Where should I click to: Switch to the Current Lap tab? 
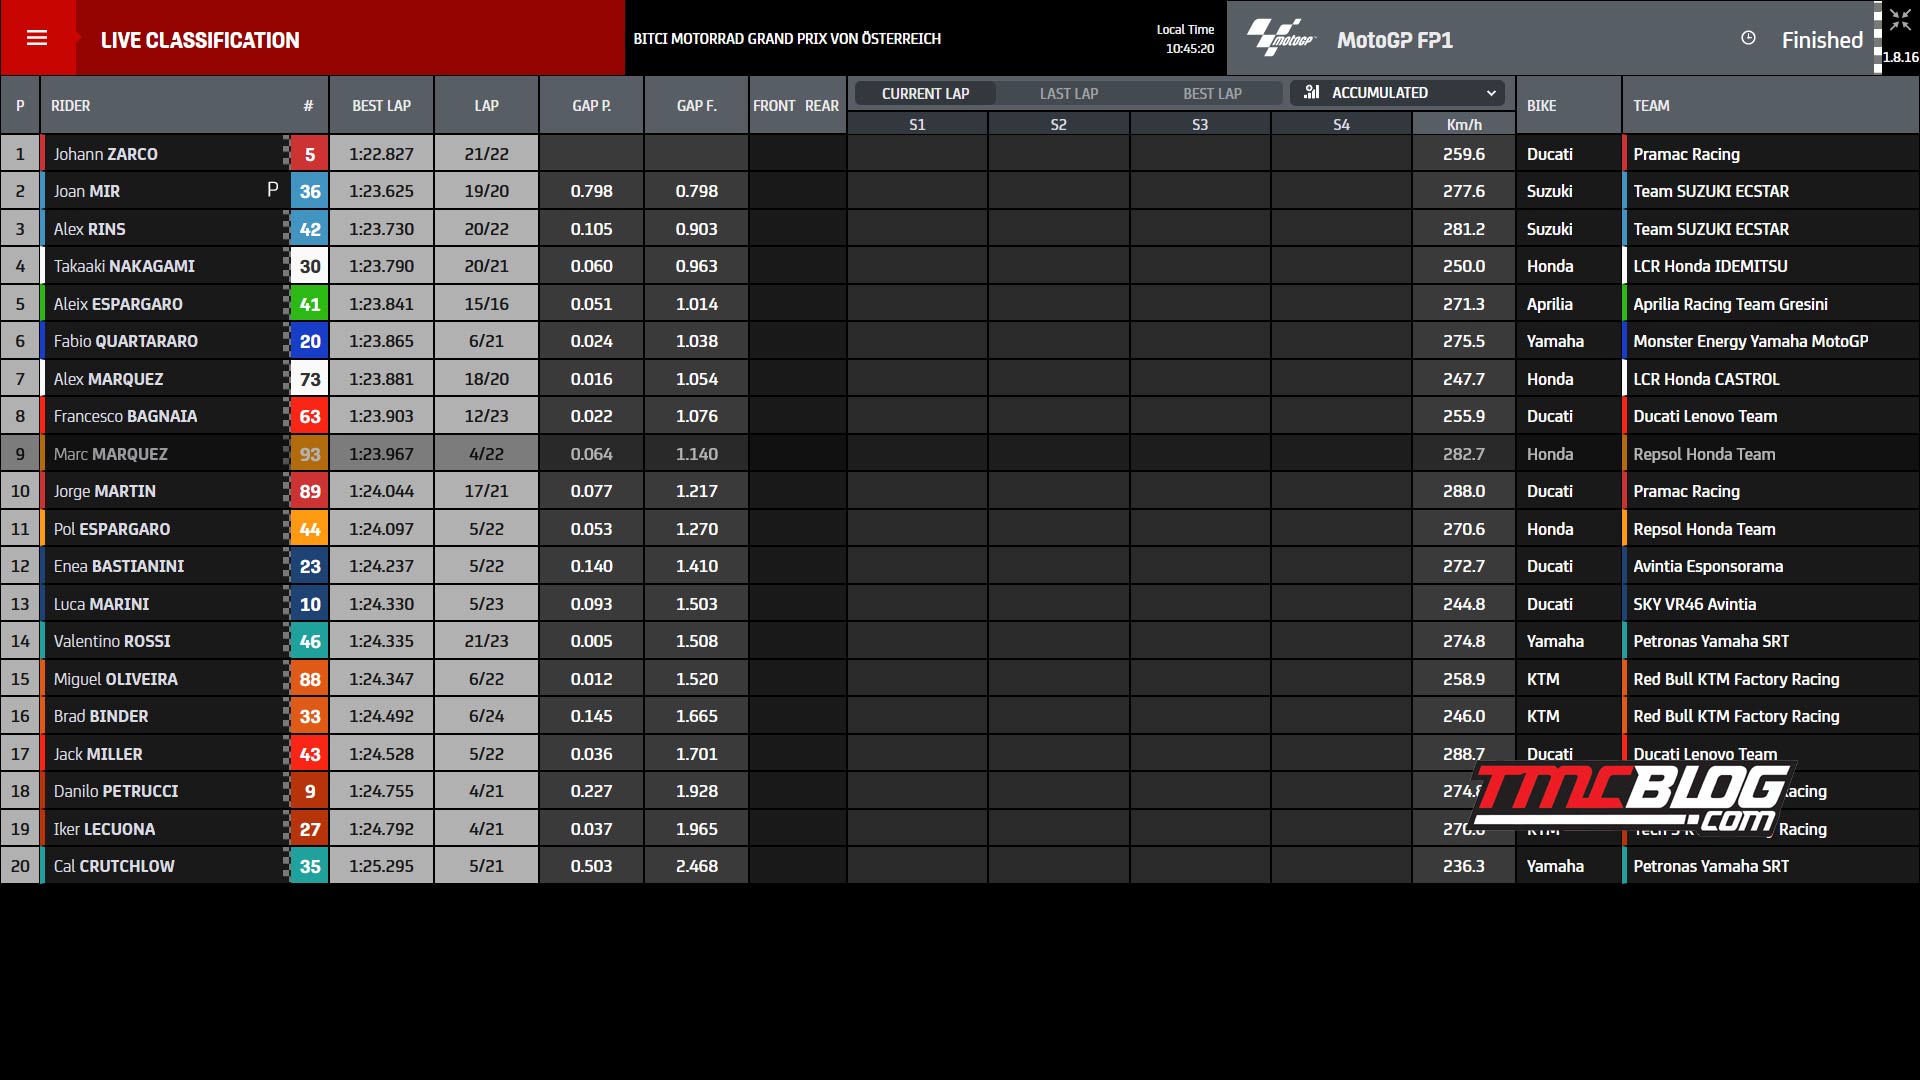(925, 93)
